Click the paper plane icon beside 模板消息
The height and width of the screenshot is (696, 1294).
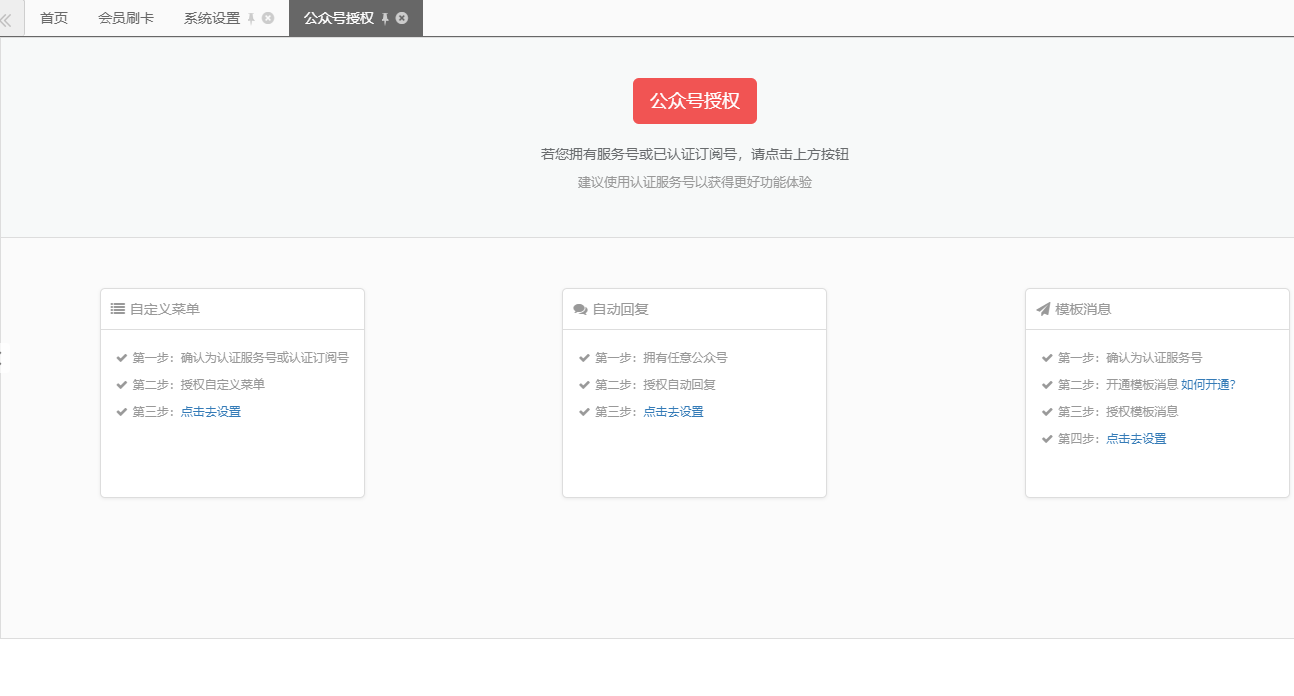click(x=1043, y=309)
